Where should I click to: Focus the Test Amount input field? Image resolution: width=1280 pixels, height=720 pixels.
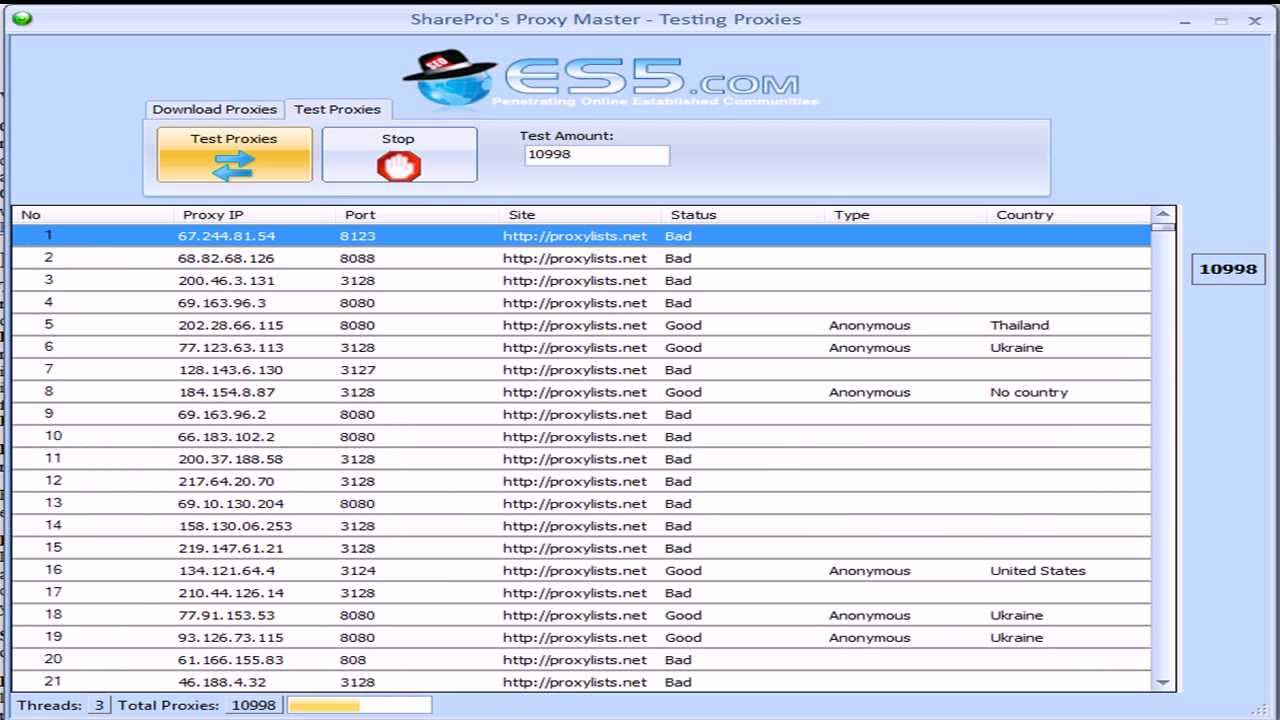(x=597, y=155)
